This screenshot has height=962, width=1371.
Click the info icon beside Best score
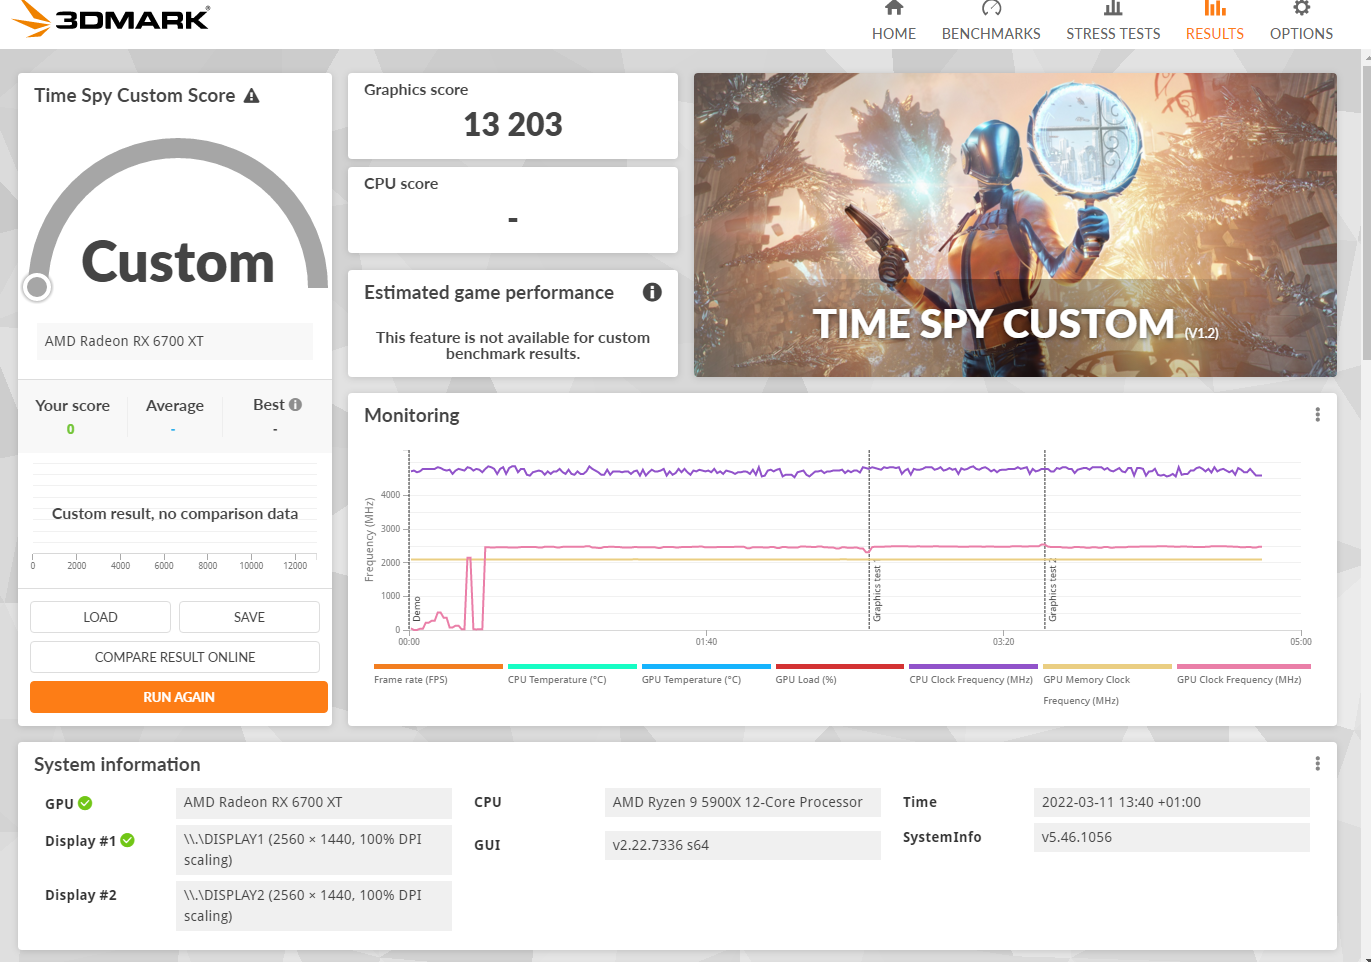(x=295, y=405)
